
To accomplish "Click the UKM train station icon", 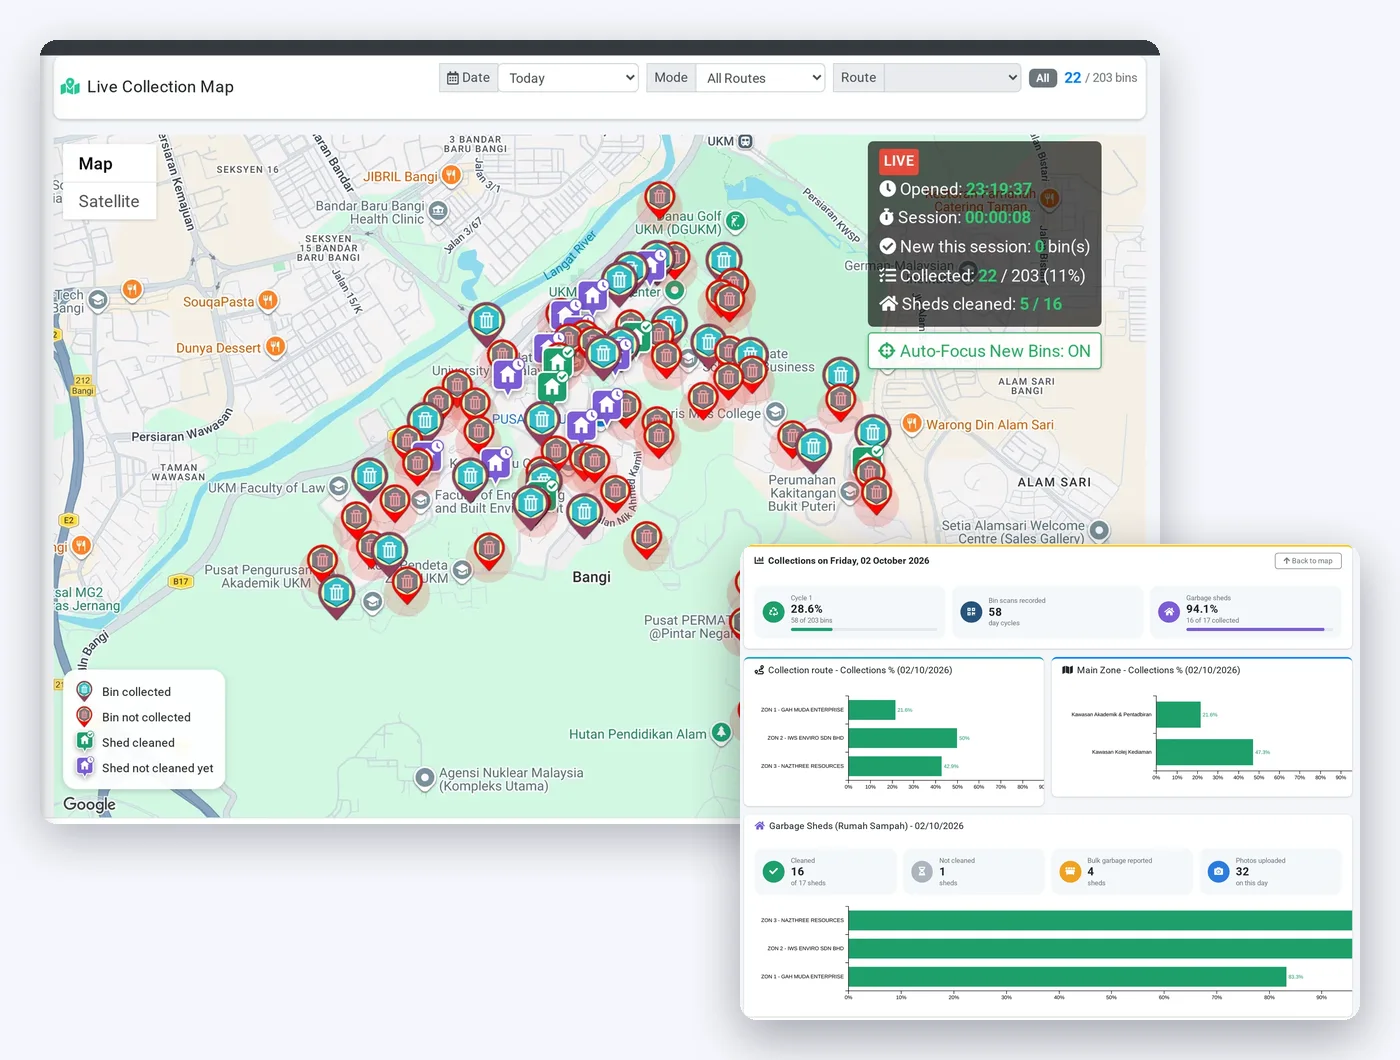I will 745,142.
